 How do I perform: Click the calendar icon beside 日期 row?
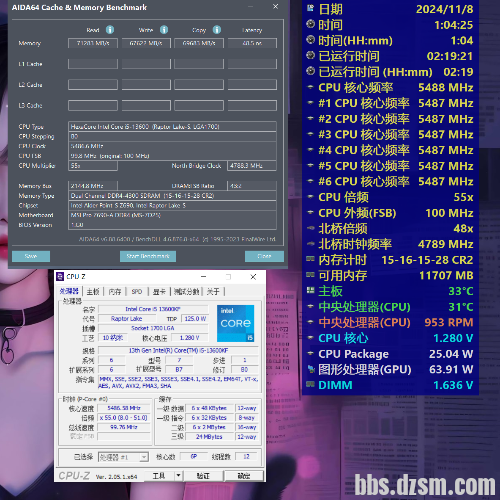coord(310,8)
